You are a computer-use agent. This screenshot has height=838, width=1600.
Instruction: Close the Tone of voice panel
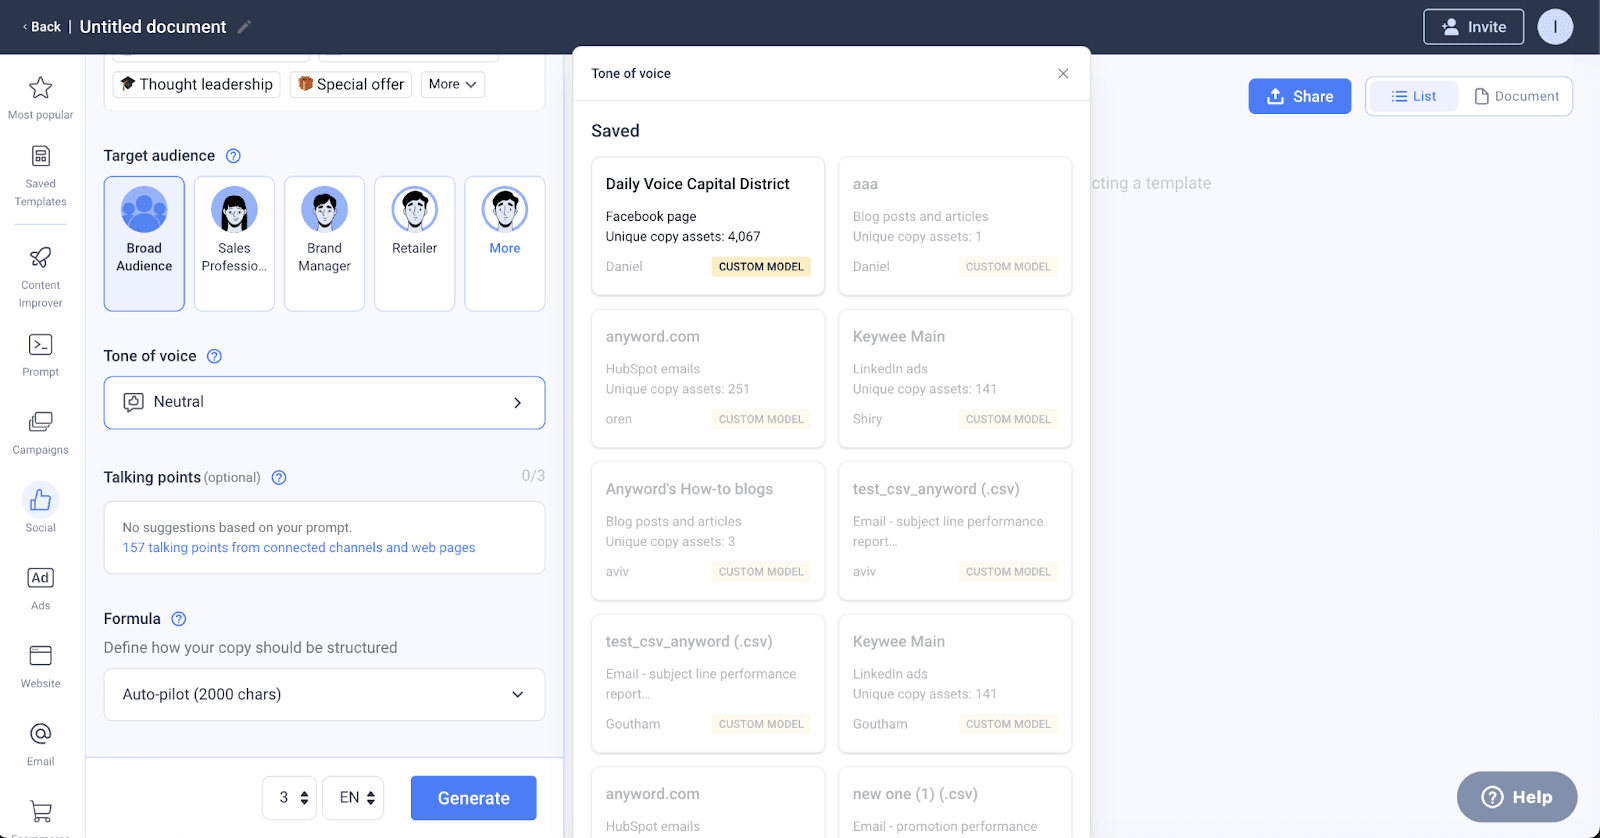[x=1063, y=73]
